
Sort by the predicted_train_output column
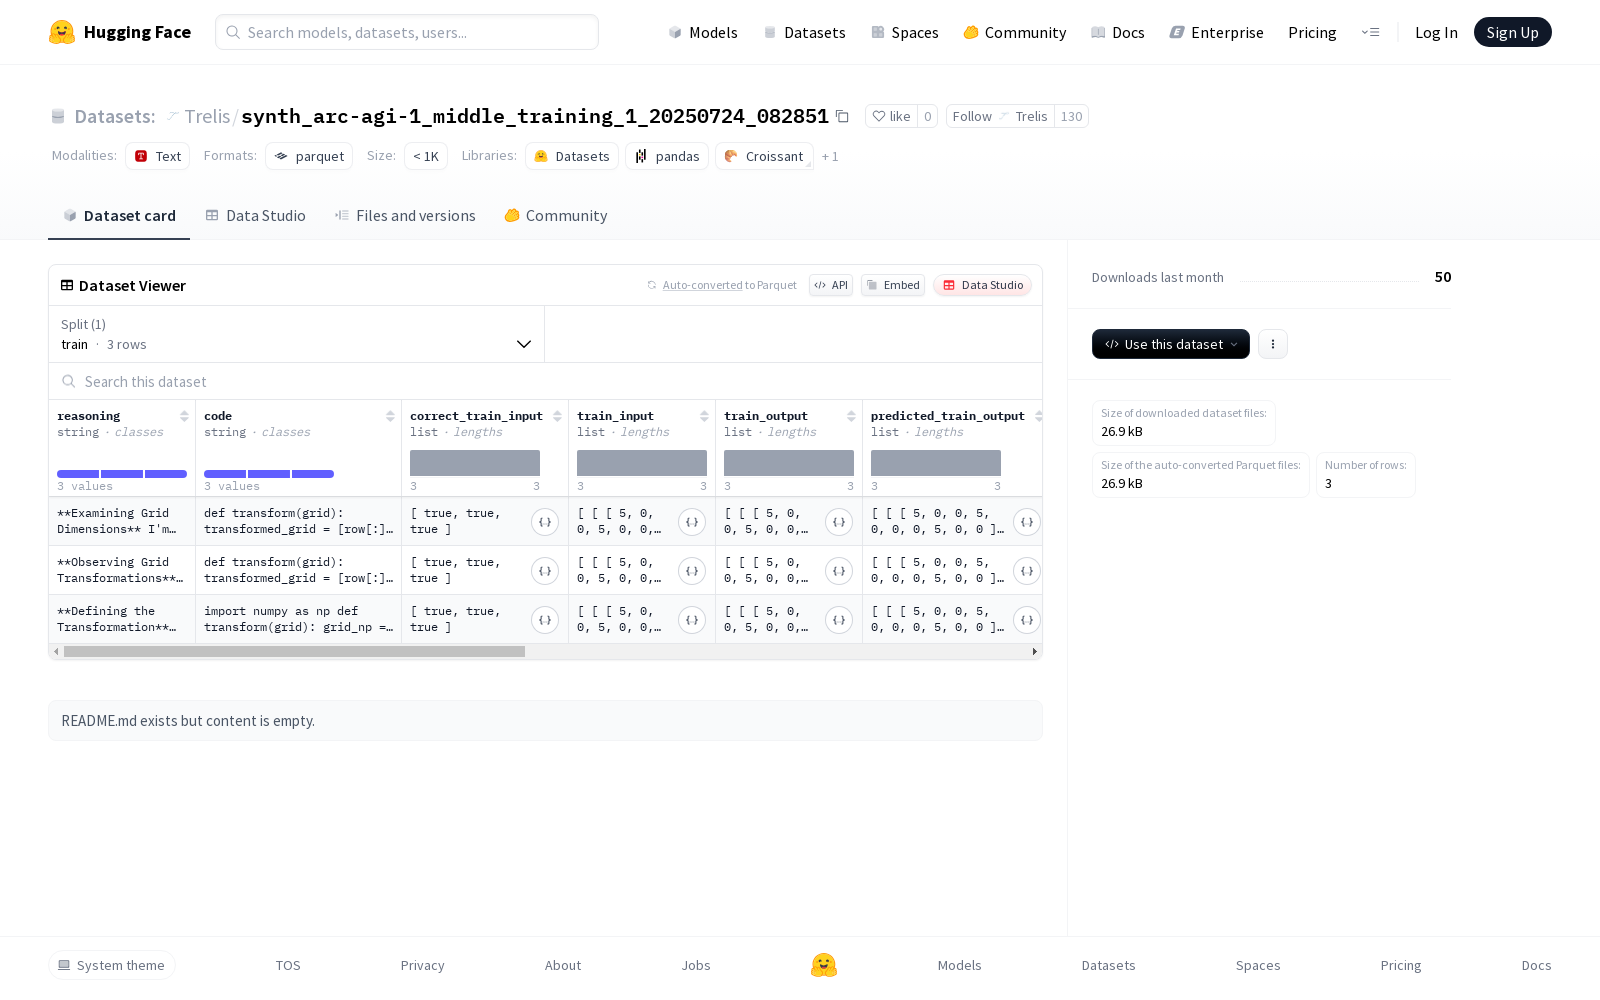pos(1038,416)
